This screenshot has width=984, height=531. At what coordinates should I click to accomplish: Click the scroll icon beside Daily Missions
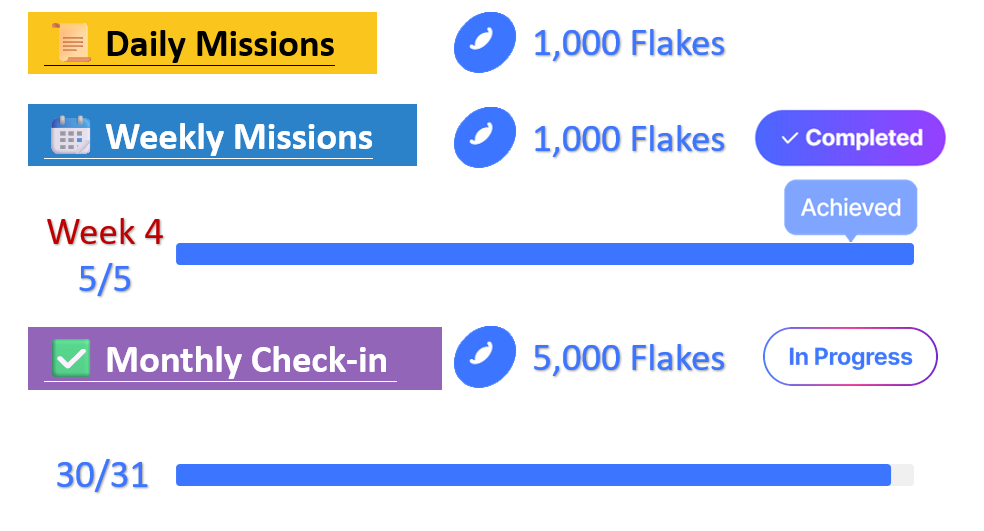(x=70, y=43)
